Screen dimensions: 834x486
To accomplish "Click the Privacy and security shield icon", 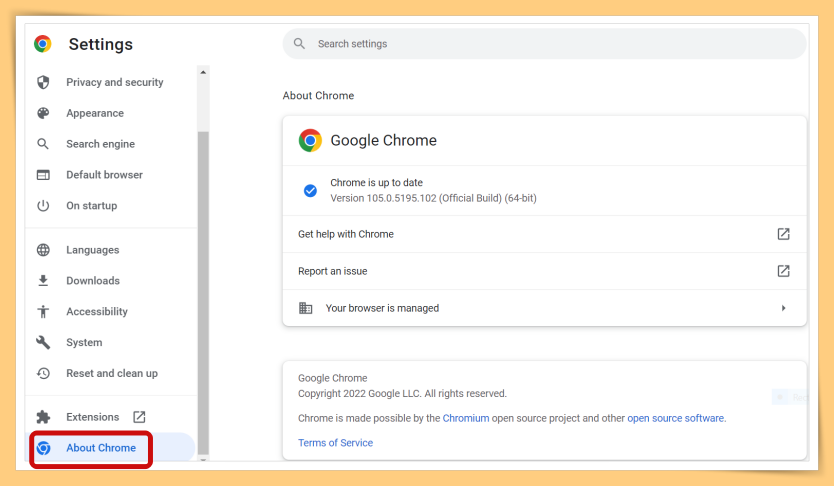I will pos(43,82).
